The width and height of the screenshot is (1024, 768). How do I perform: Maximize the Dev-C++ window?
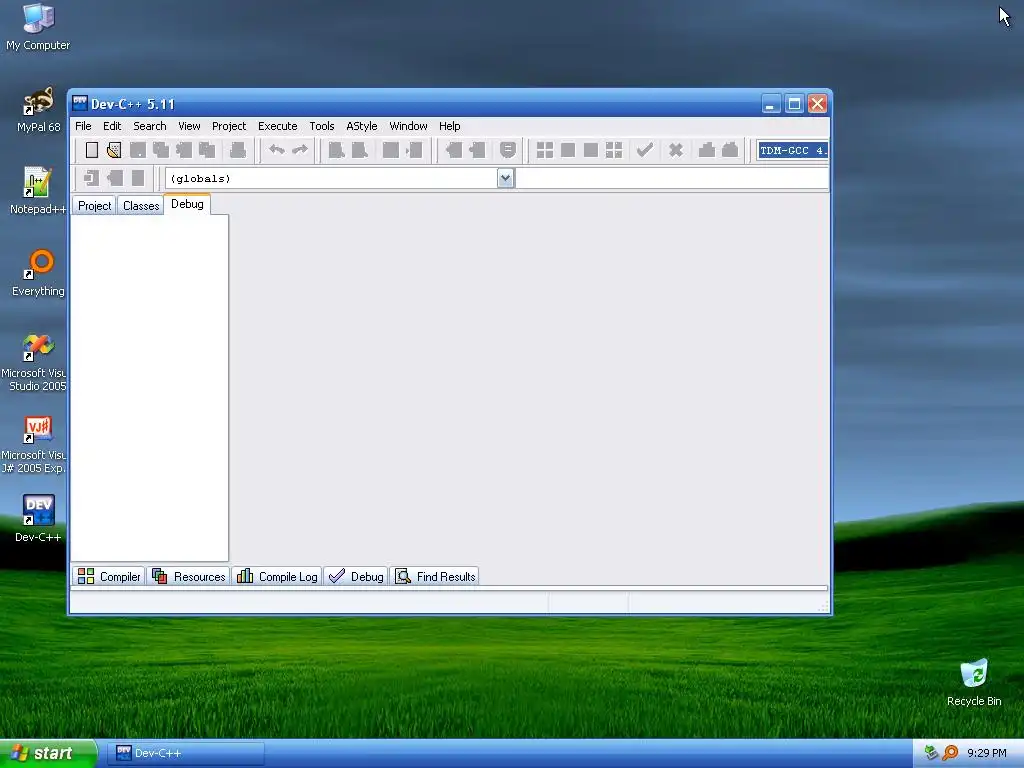click(x=794, y=104)
